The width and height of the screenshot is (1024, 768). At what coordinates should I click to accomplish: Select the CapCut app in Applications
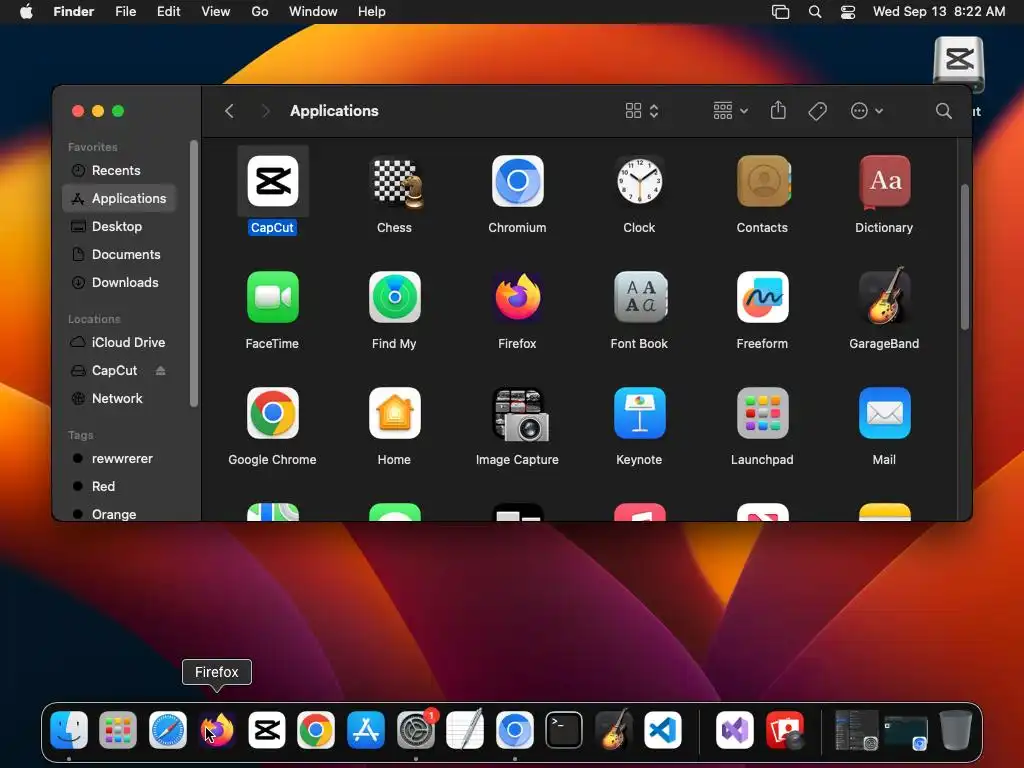(273, 182)
